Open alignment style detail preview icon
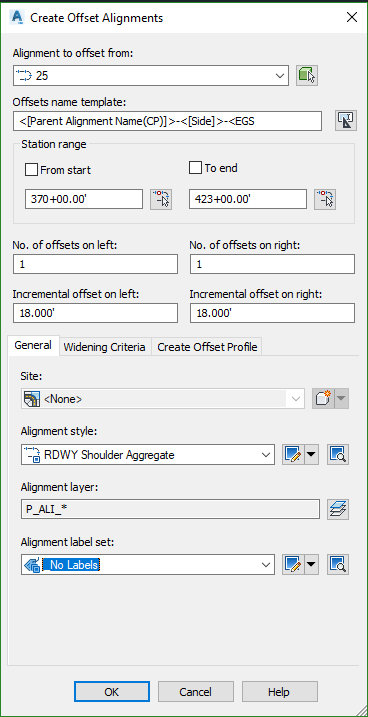Viewport: 368px width, 717px height. 338,455
